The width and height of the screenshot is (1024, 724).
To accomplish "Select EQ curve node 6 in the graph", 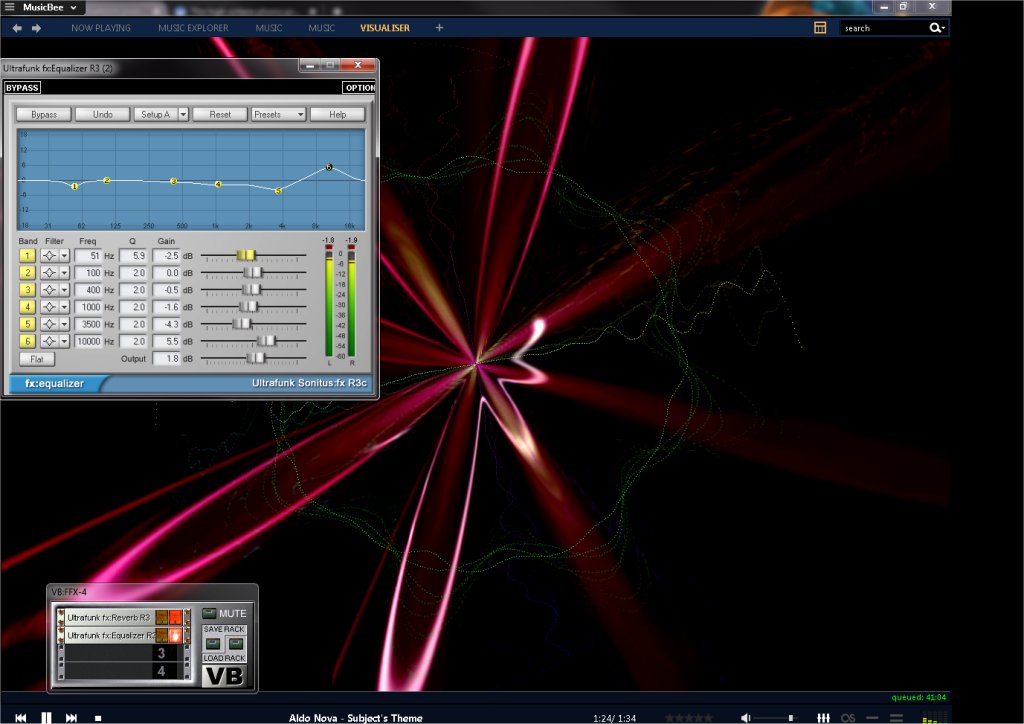I will tap(329, 167).
